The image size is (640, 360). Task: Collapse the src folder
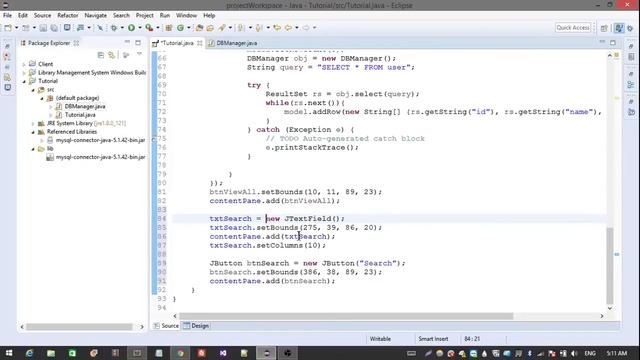[x=33, y=90]
